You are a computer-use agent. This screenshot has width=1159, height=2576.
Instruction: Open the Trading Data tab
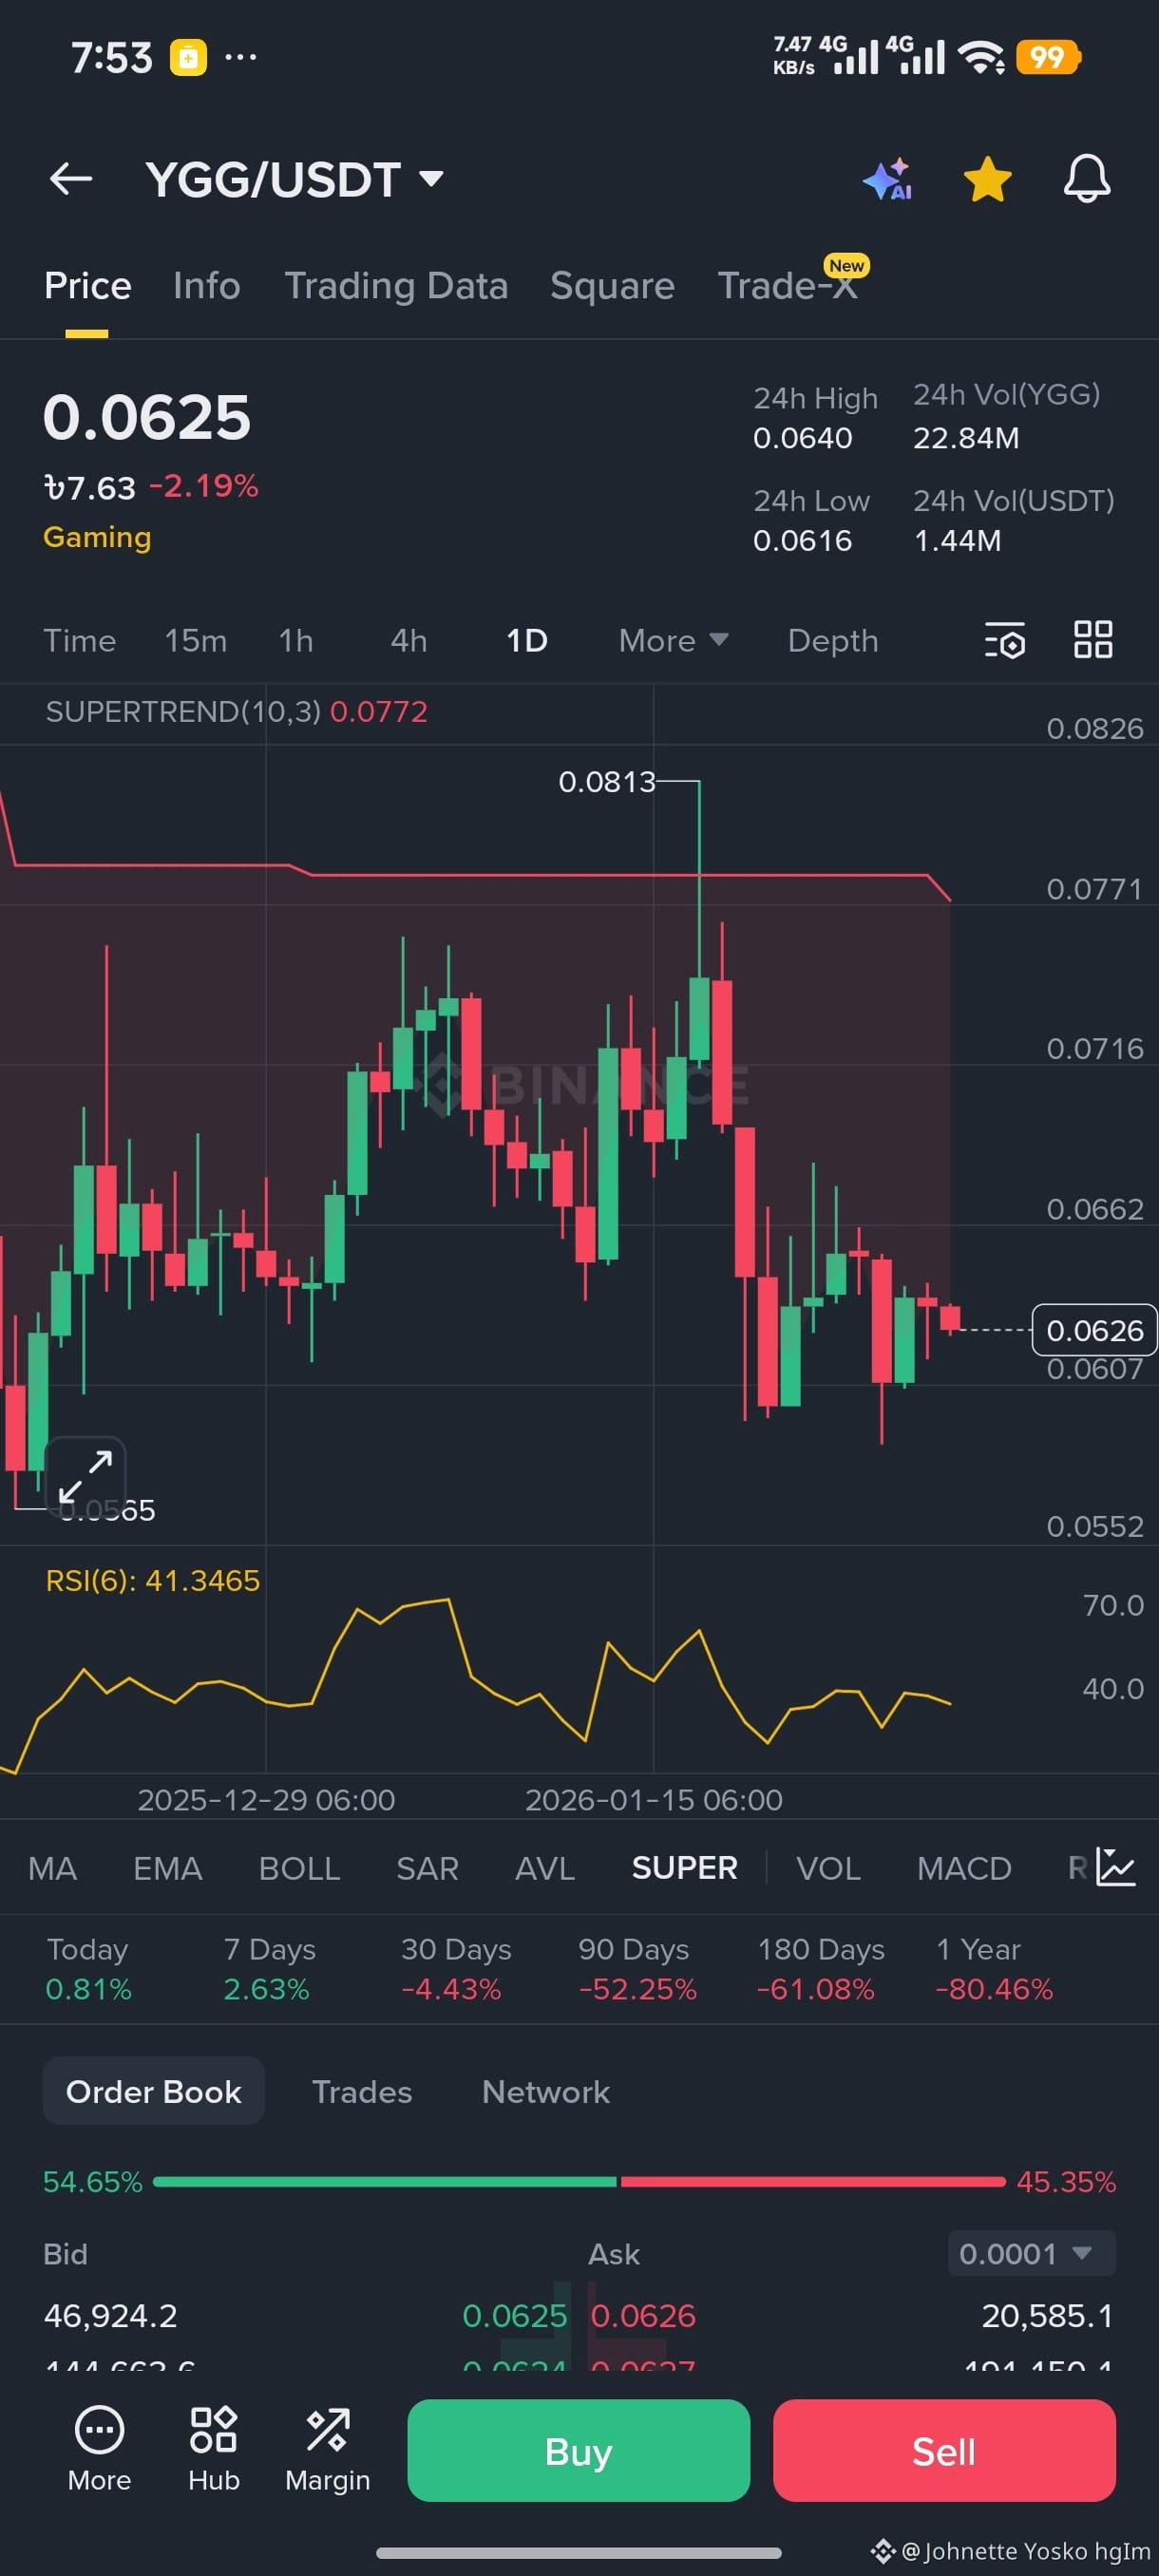pos(396,286)
